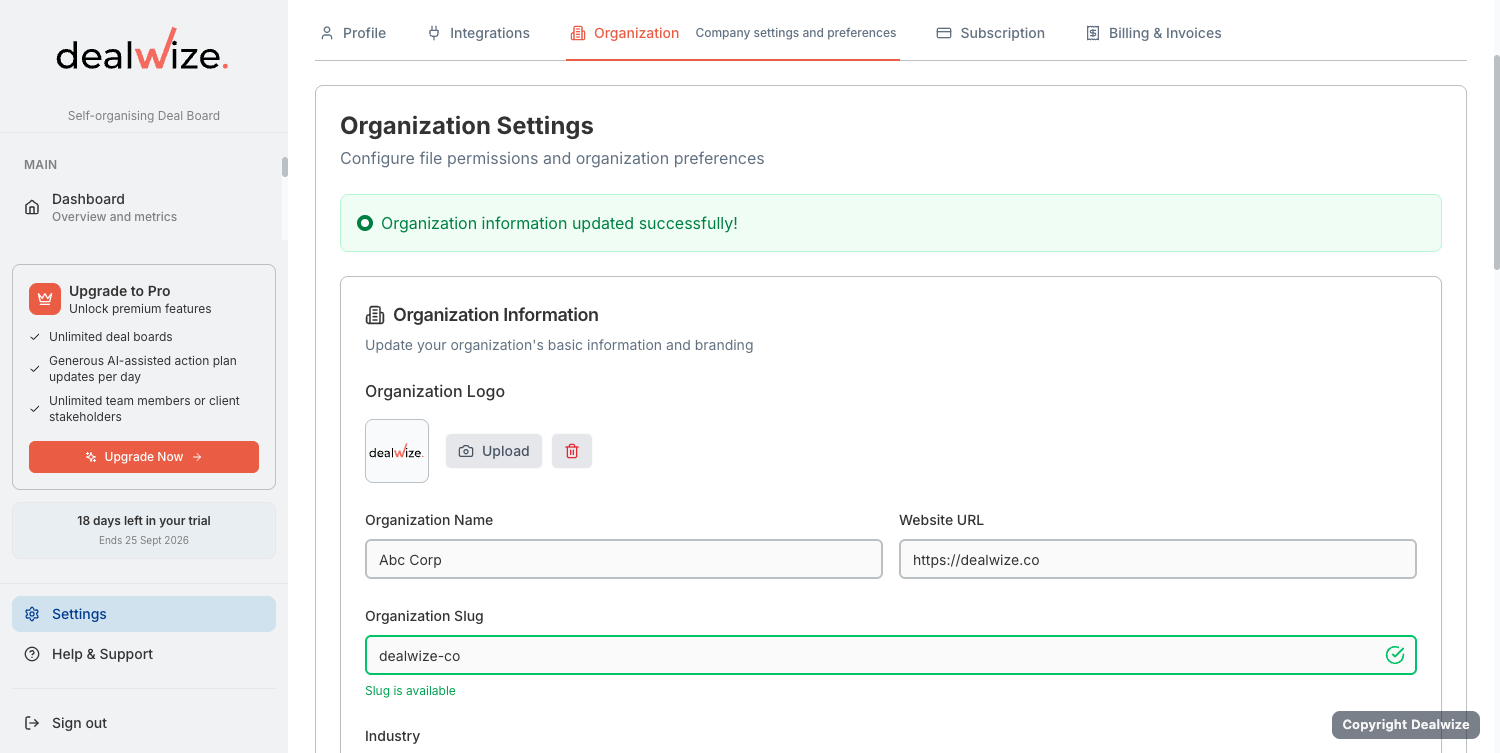Go to the Subscription tab
Image resolution: width=1500 pixels, height=753 pixels.
coord(991,33)
